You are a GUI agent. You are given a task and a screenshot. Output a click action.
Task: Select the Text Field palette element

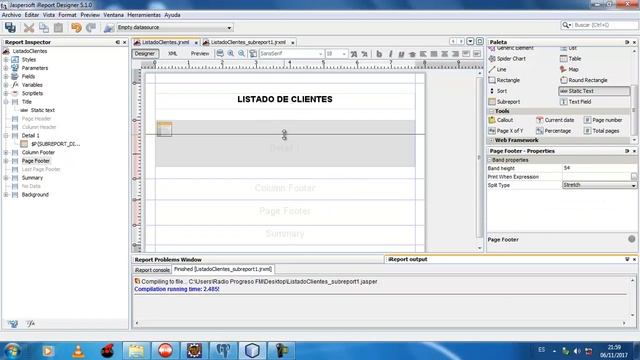click(x=576, y=102)
